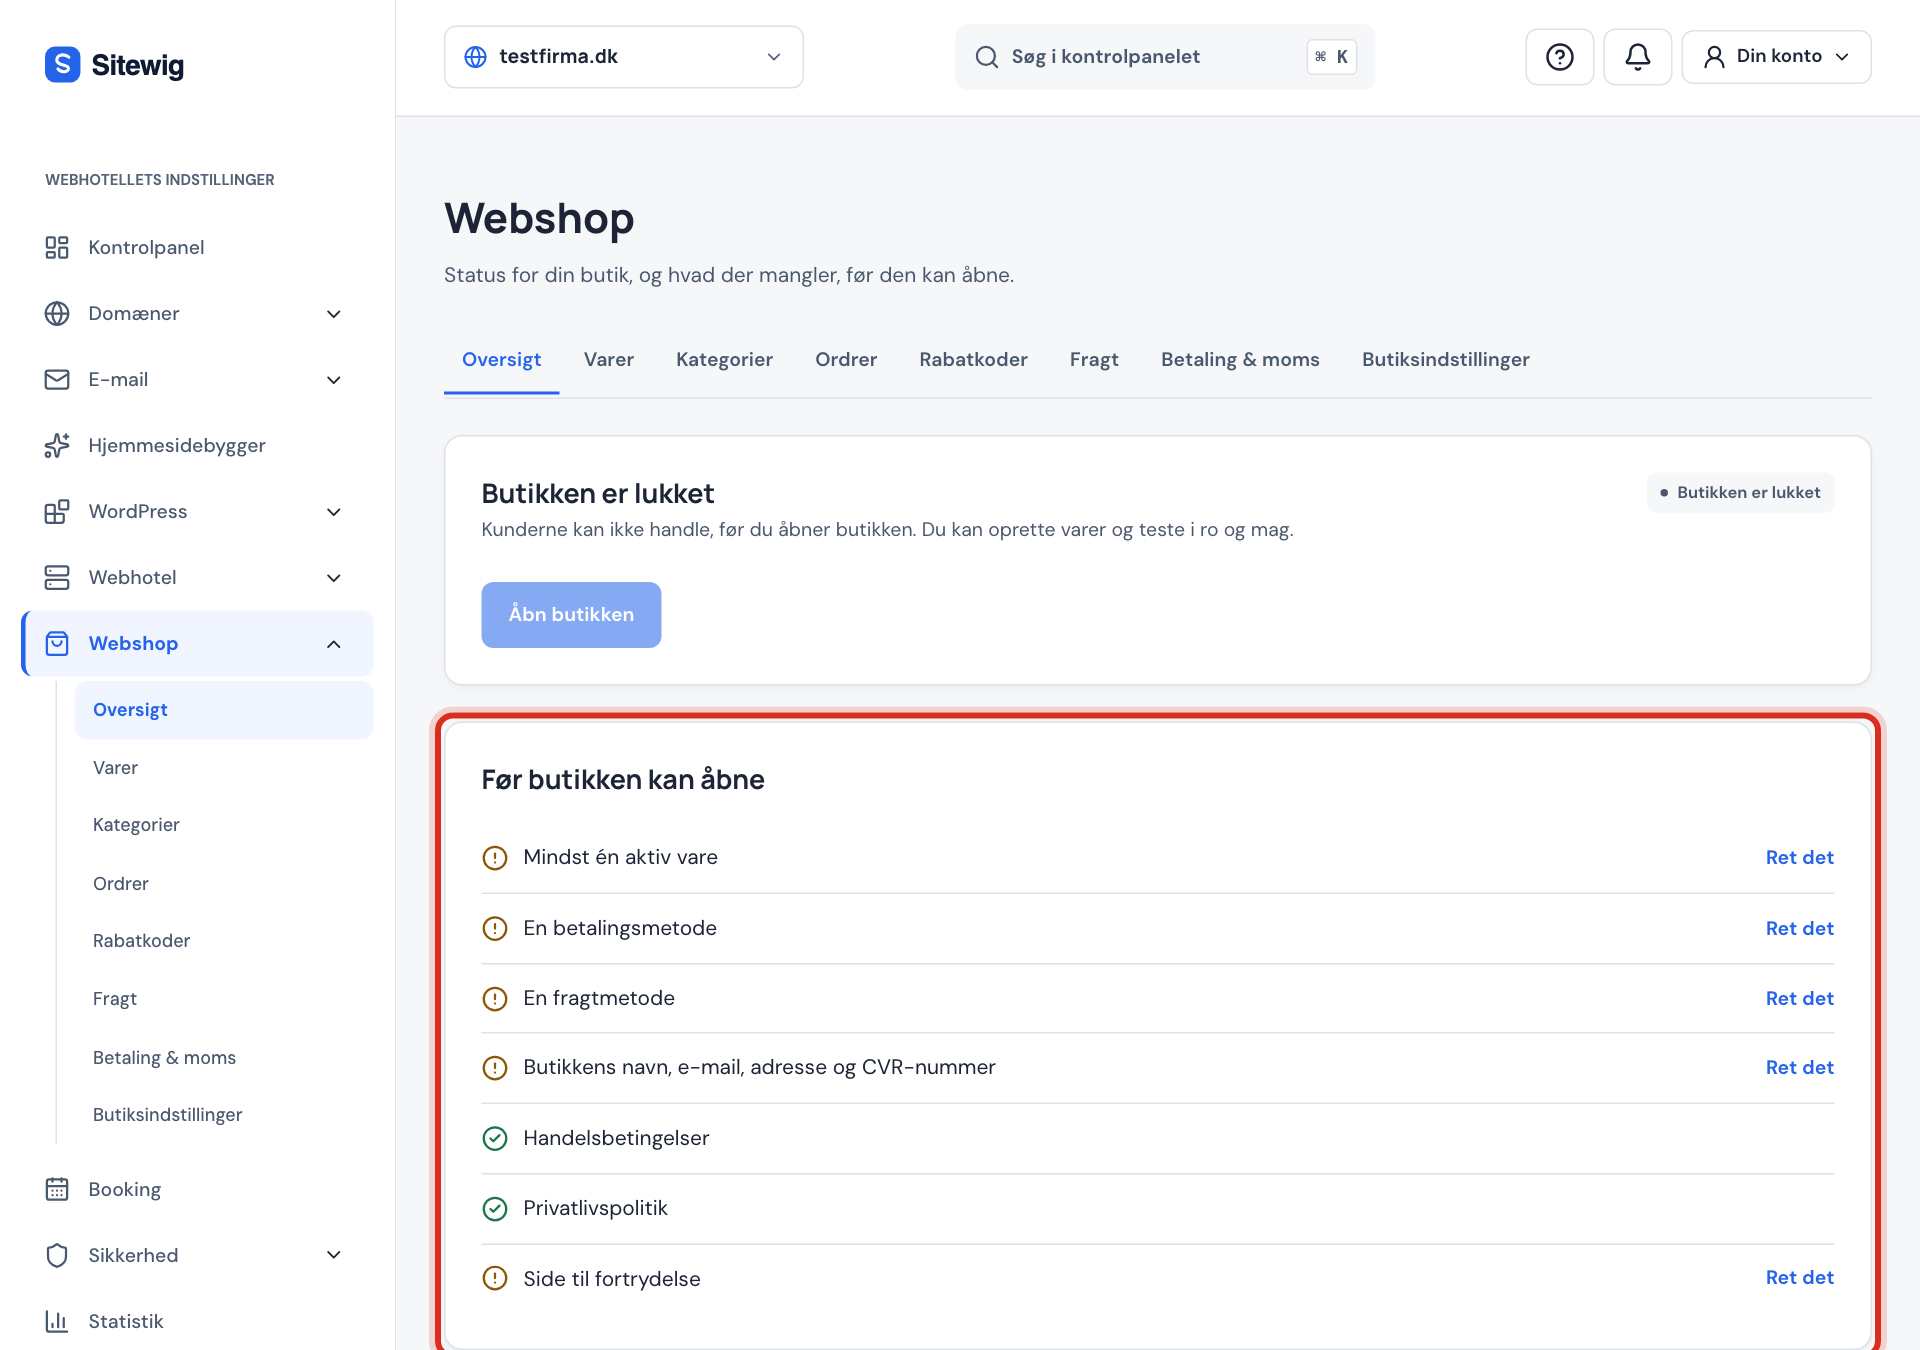The width and height of the screenshot is (1920, 1350).
Task: Open the help question mark icon
Action: [x=1559, y=57]
